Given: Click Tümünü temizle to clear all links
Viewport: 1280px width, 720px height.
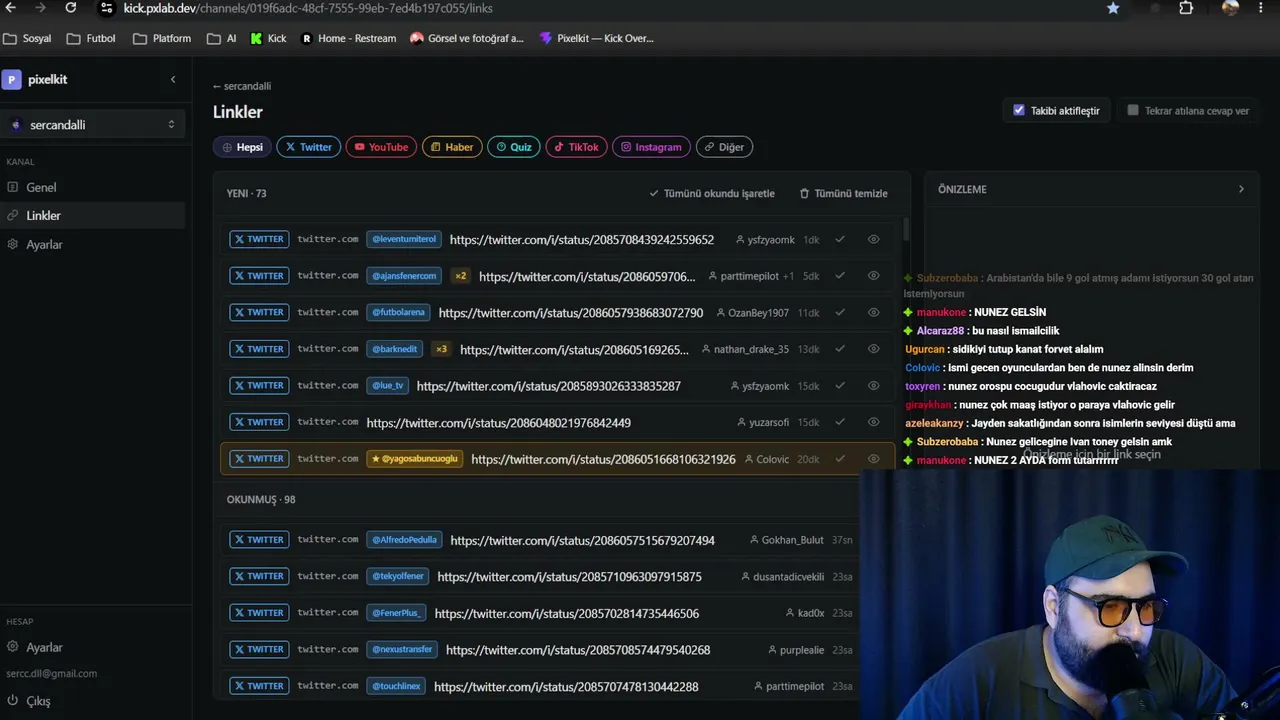Looking at the screenshot, I should point(843,193).
